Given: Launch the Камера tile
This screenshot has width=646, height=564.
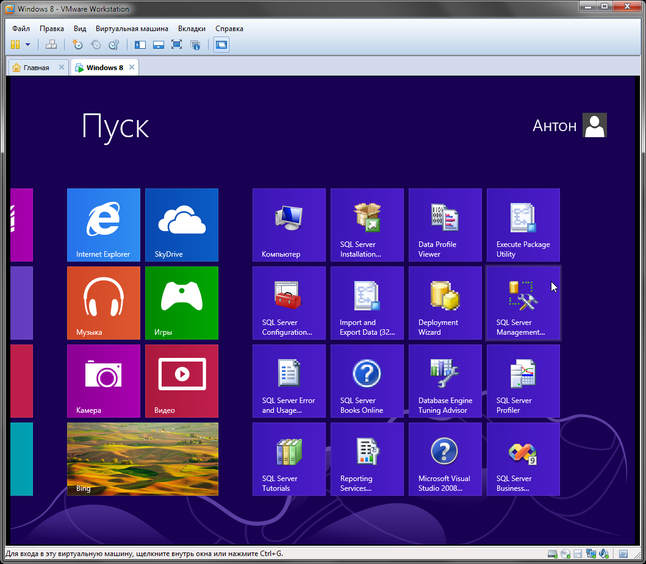Looking at the screenshot, I should tap(103, 381).
